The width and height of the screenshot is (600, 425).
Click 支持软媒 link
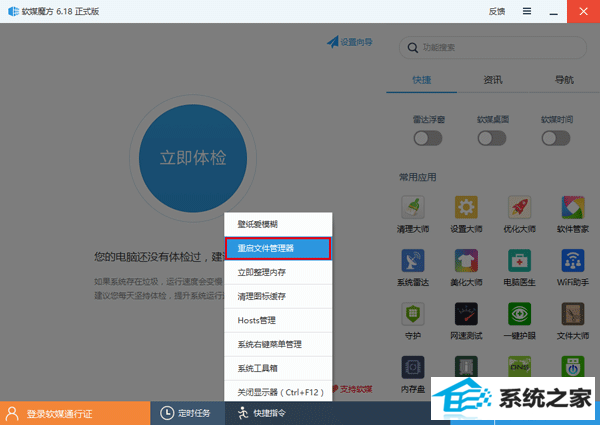point(352,389)
